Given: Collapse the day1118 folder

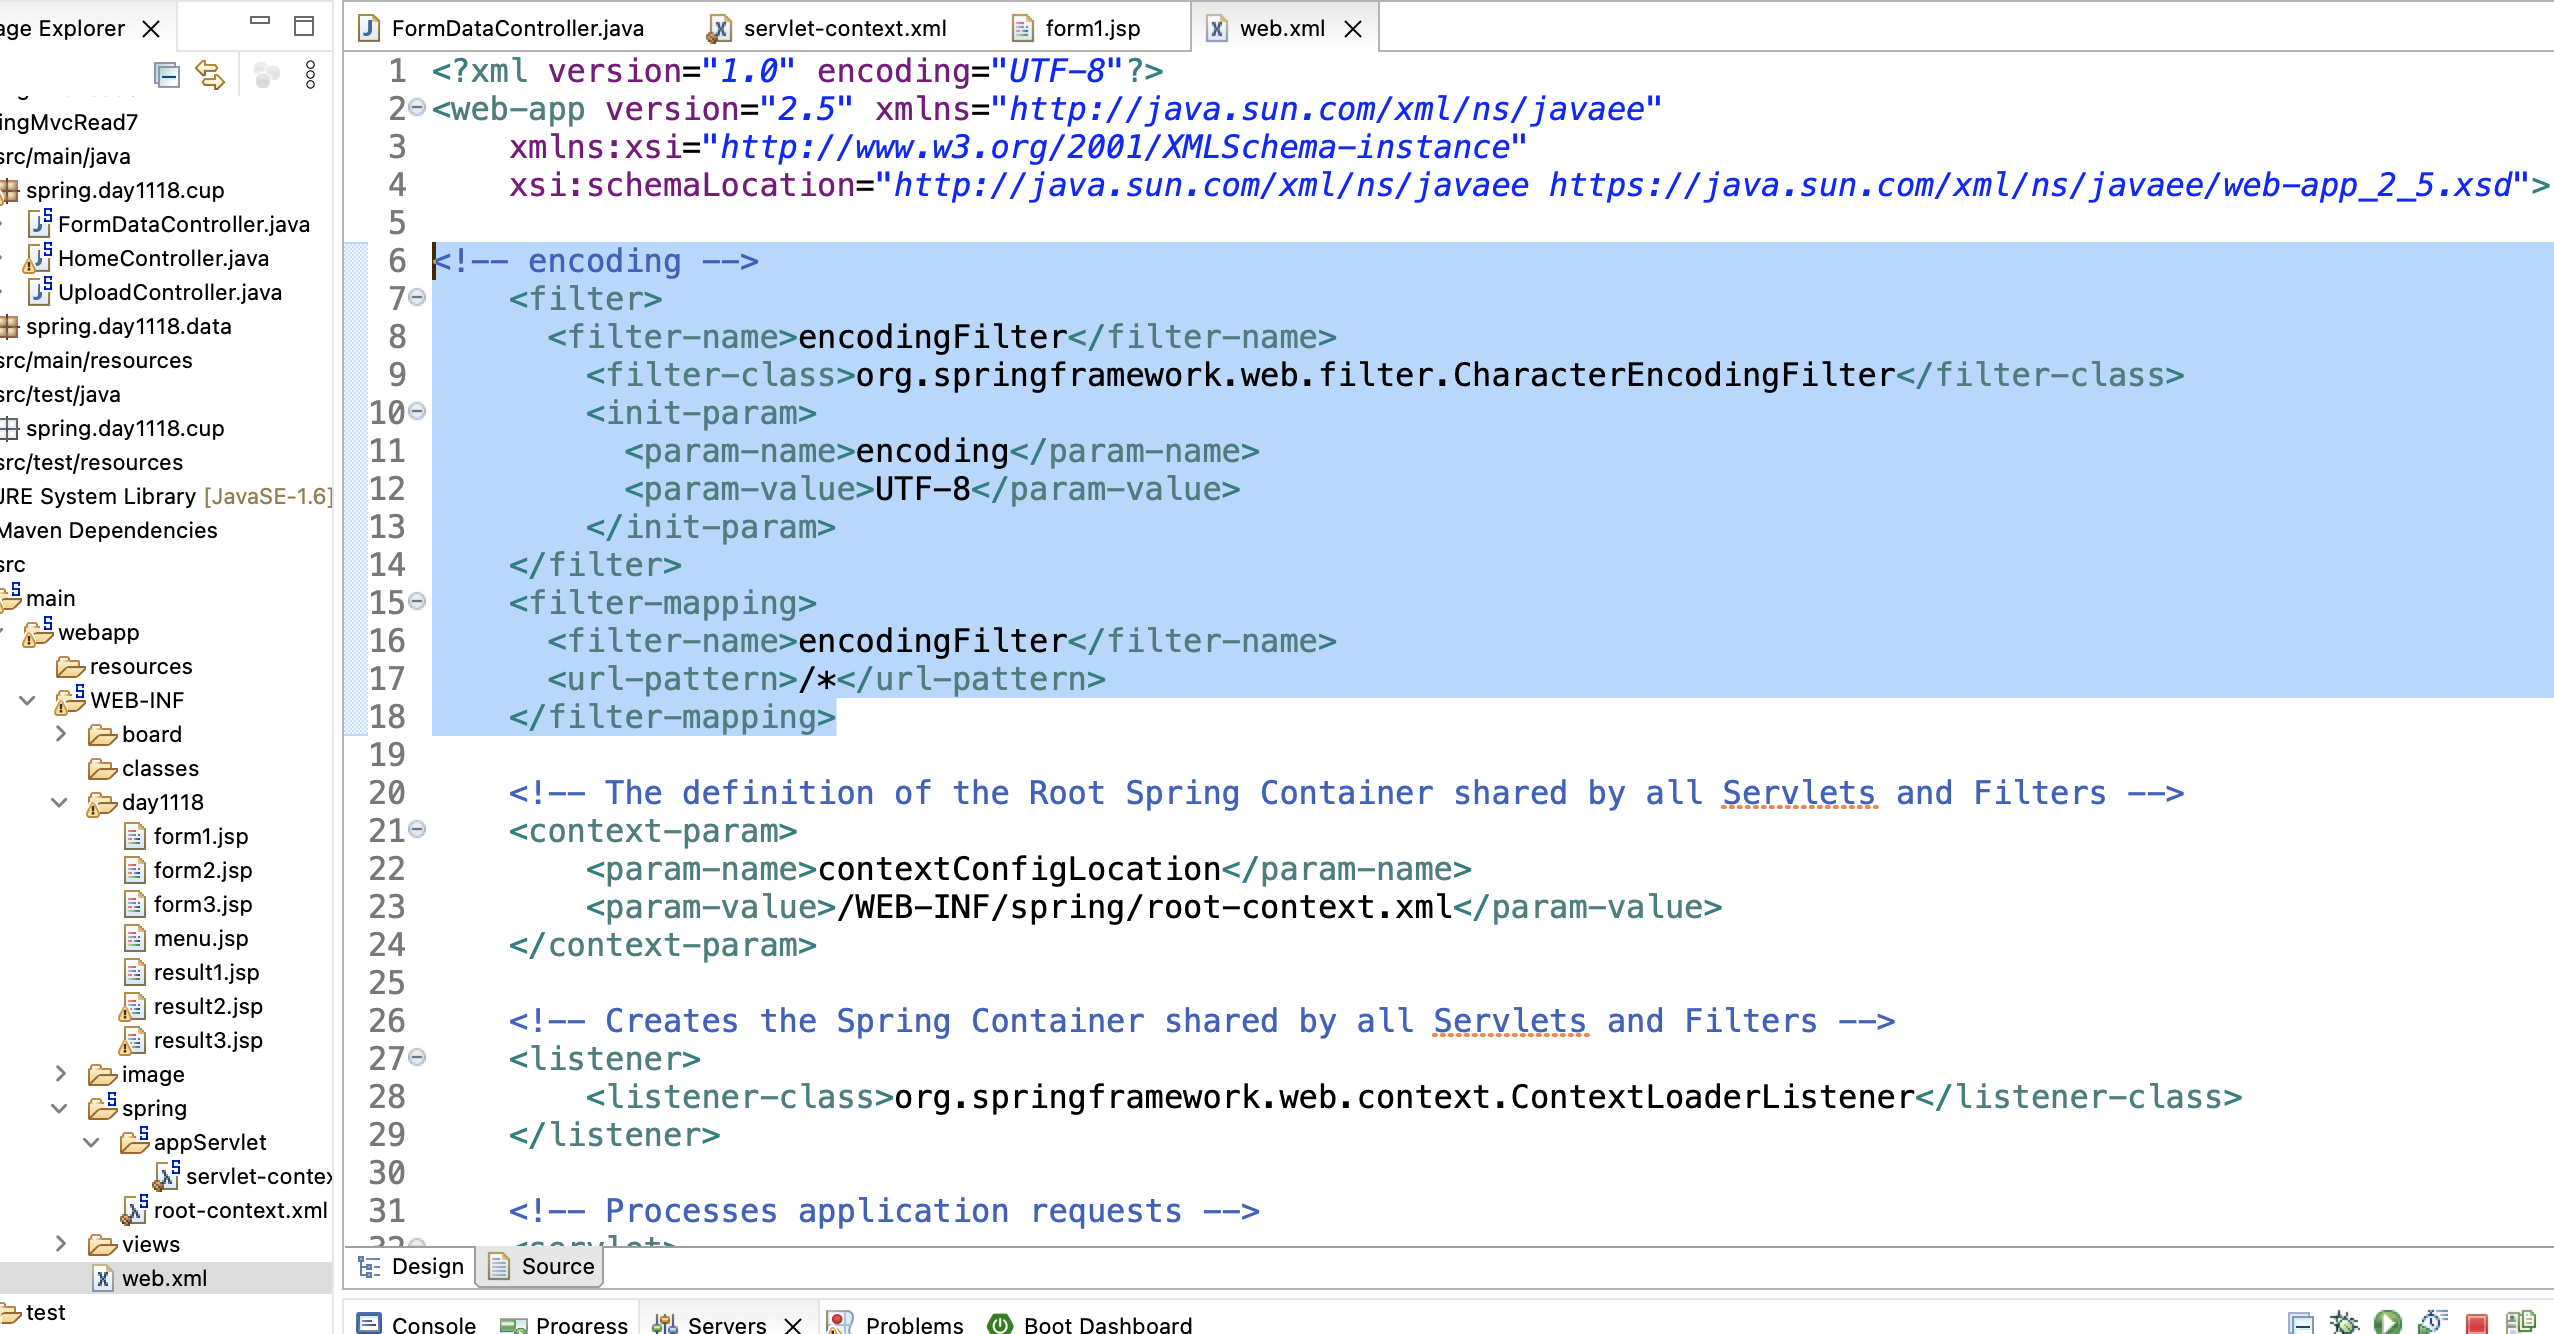Looking at the screenshot, I should pos(60,802).
